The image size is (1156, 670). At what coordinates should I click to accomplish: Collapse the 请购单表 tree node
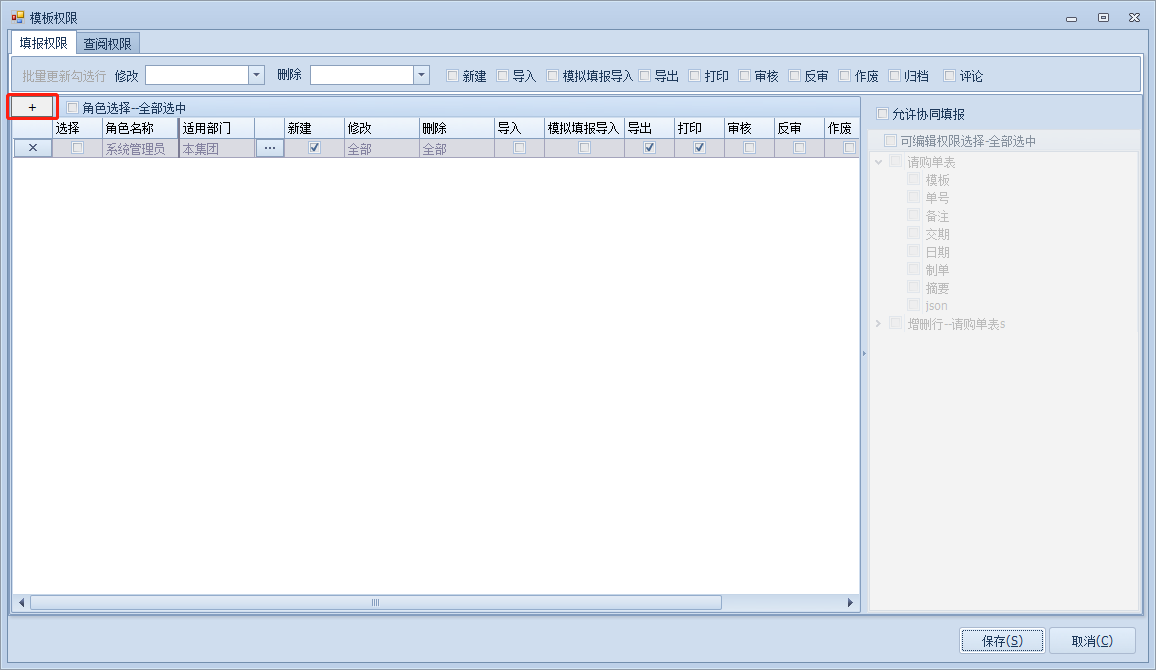tap(878, 162)
